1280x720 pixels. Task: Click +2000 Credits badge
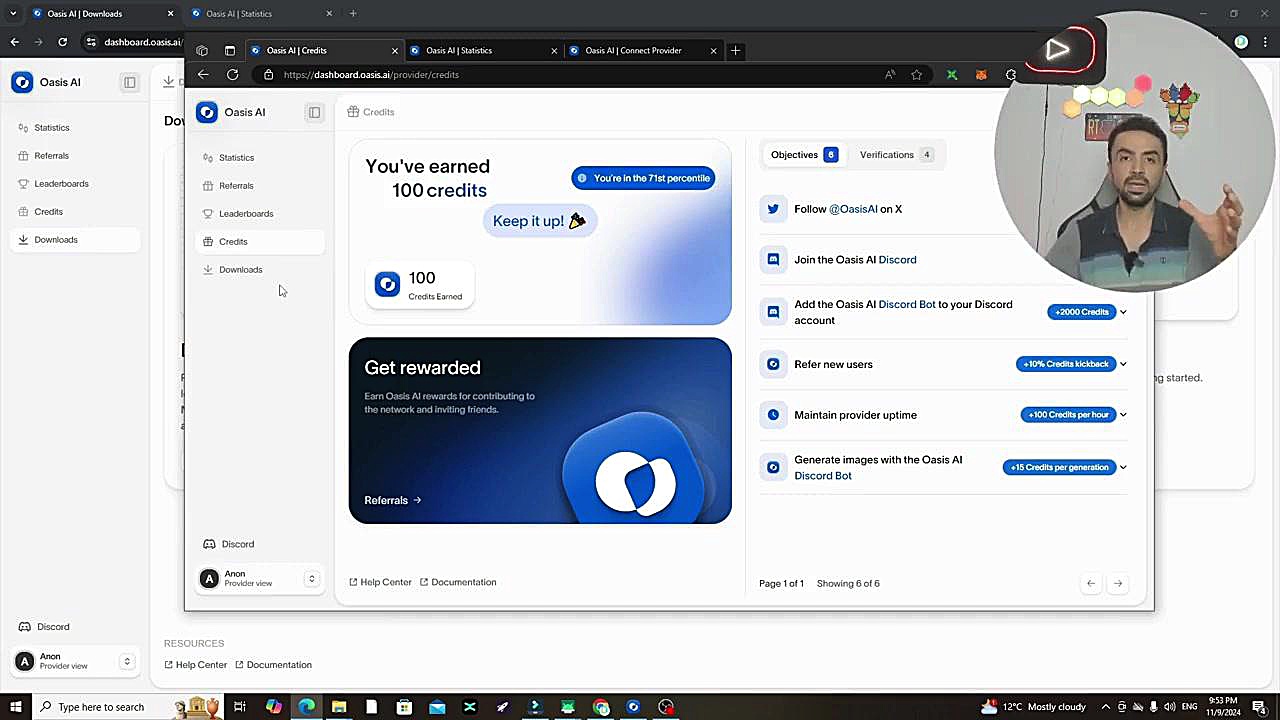pyautogui.click(x=1081, y=312)
